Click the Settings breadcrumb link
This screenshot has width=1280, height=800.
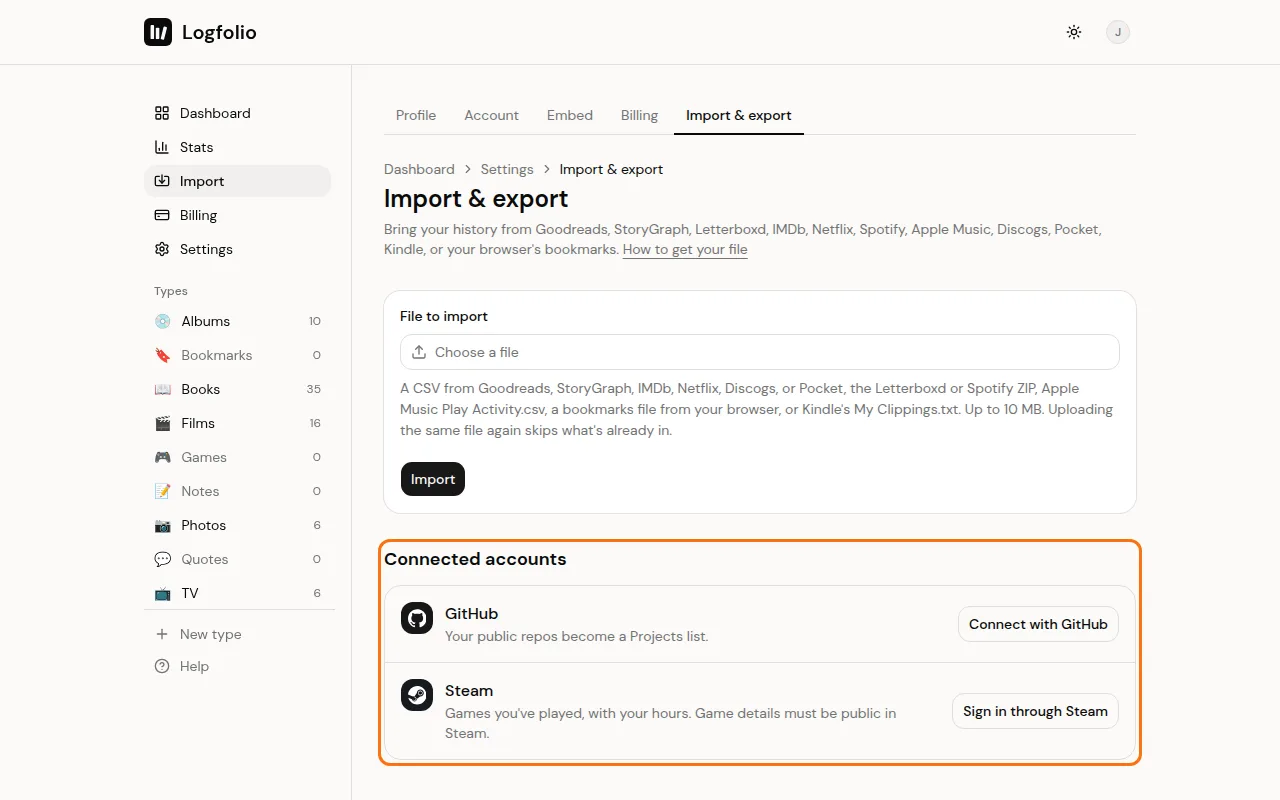click(x=507, y=169)
